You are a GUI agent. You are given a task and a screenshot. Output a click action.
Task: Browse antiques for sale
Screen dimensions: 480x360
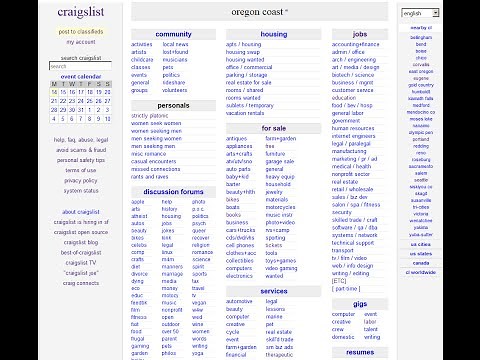pos(236,139)
